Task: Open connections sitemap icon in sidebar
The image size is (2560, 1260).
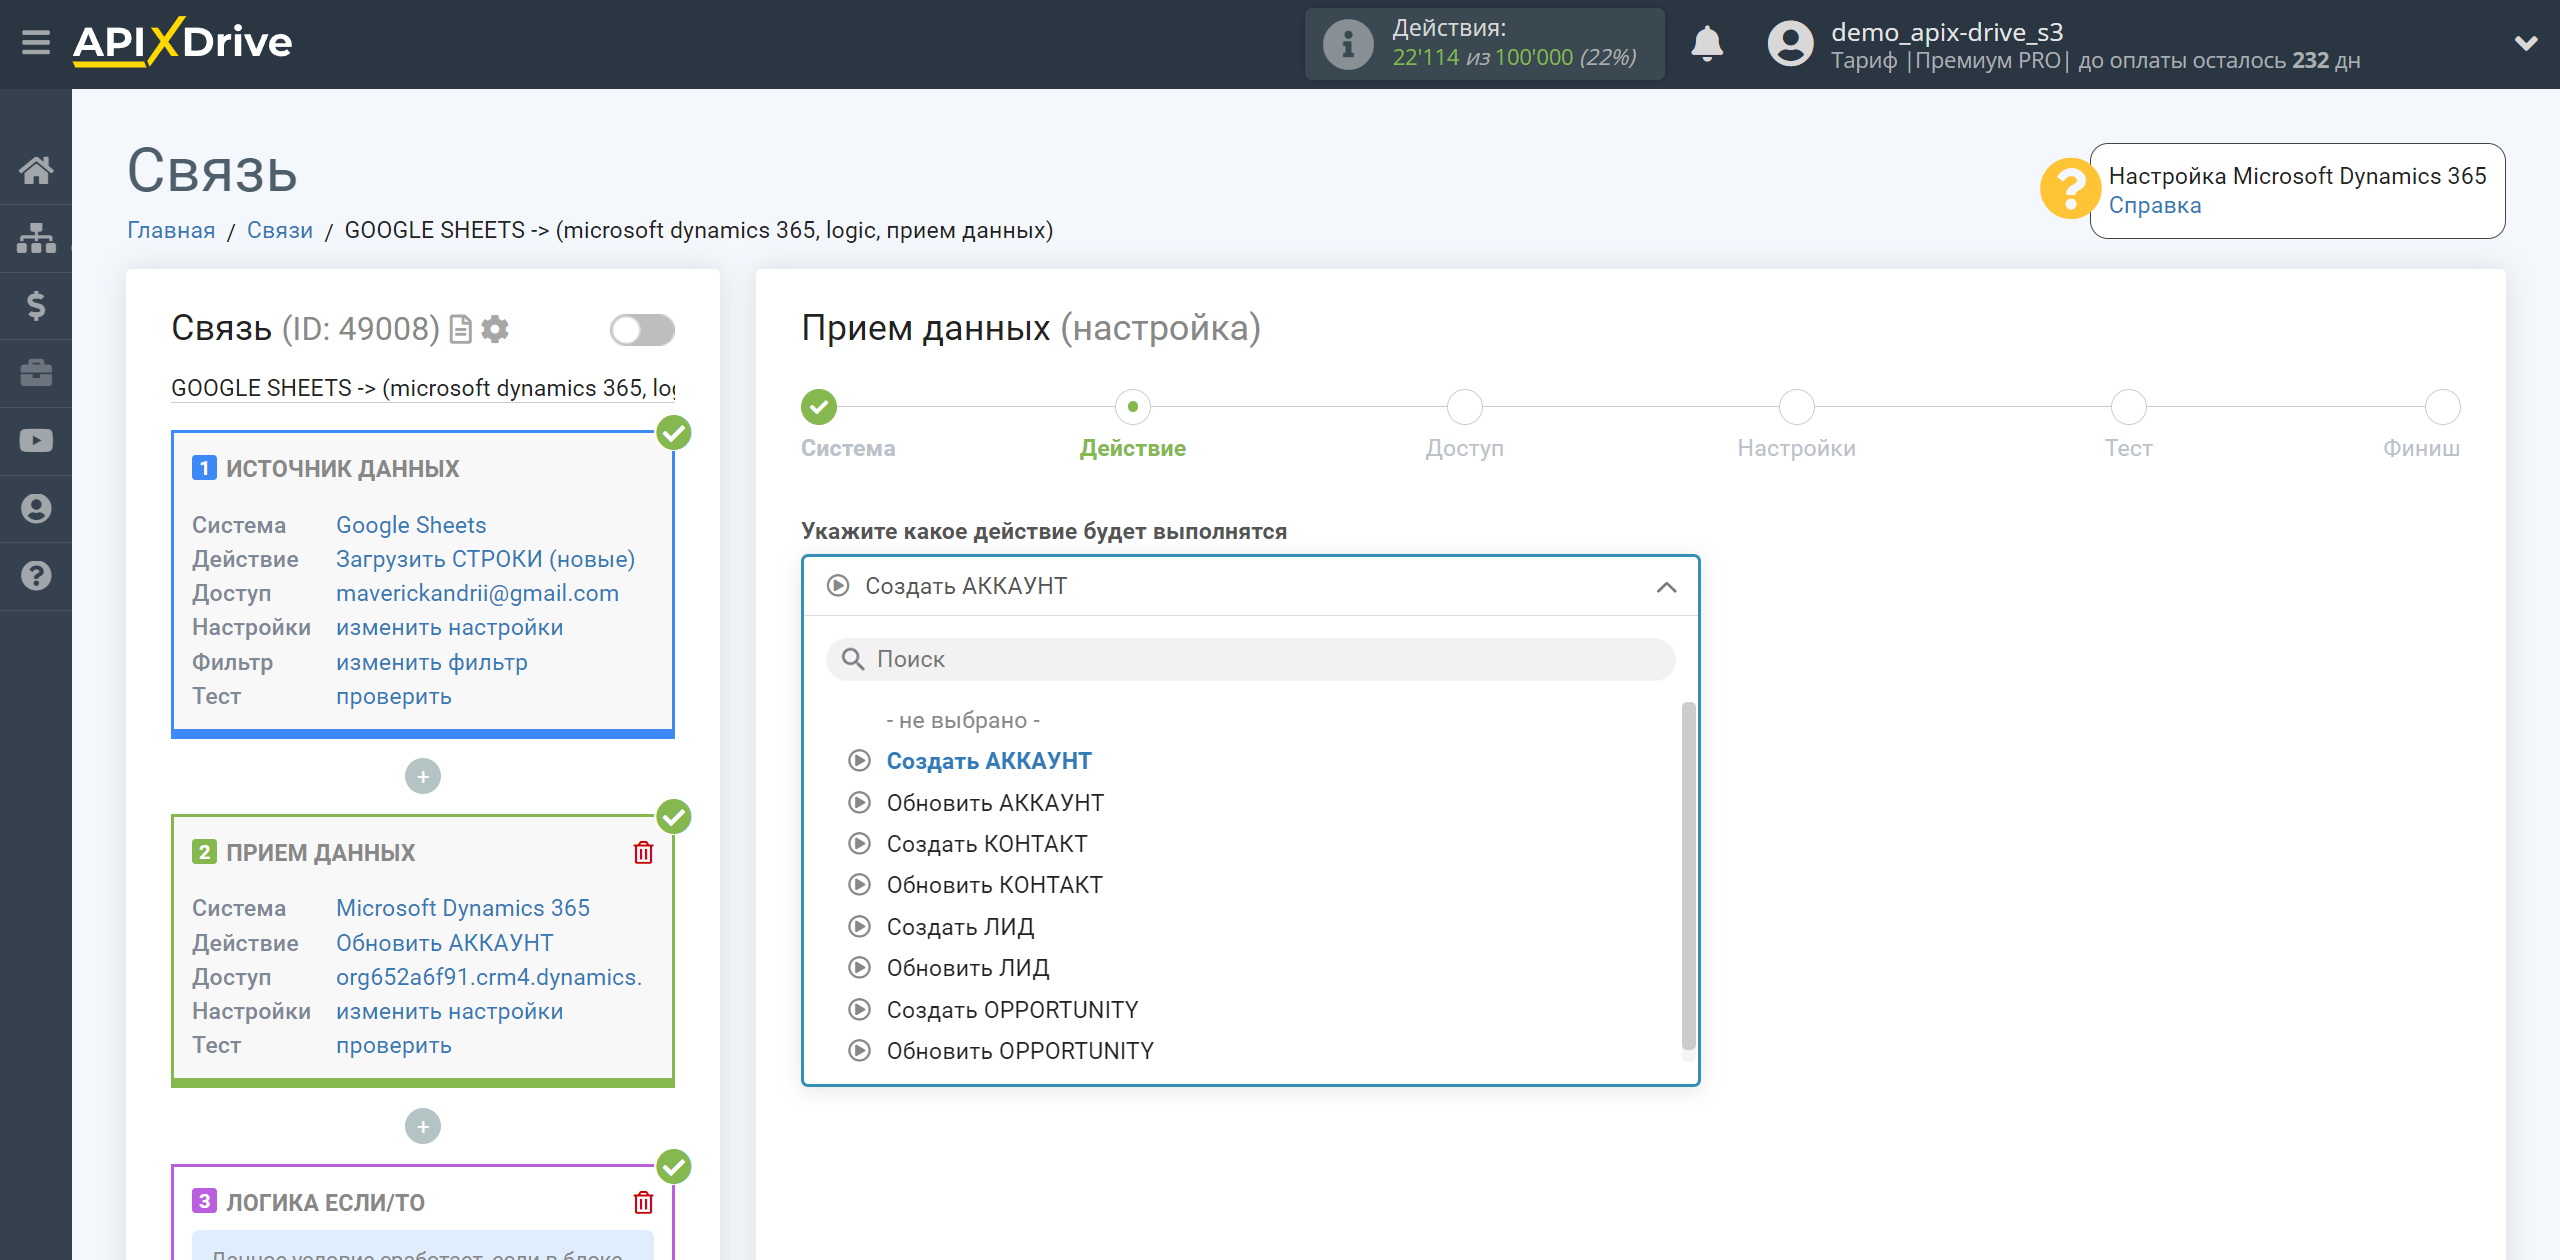Action: tap(36, 238)
